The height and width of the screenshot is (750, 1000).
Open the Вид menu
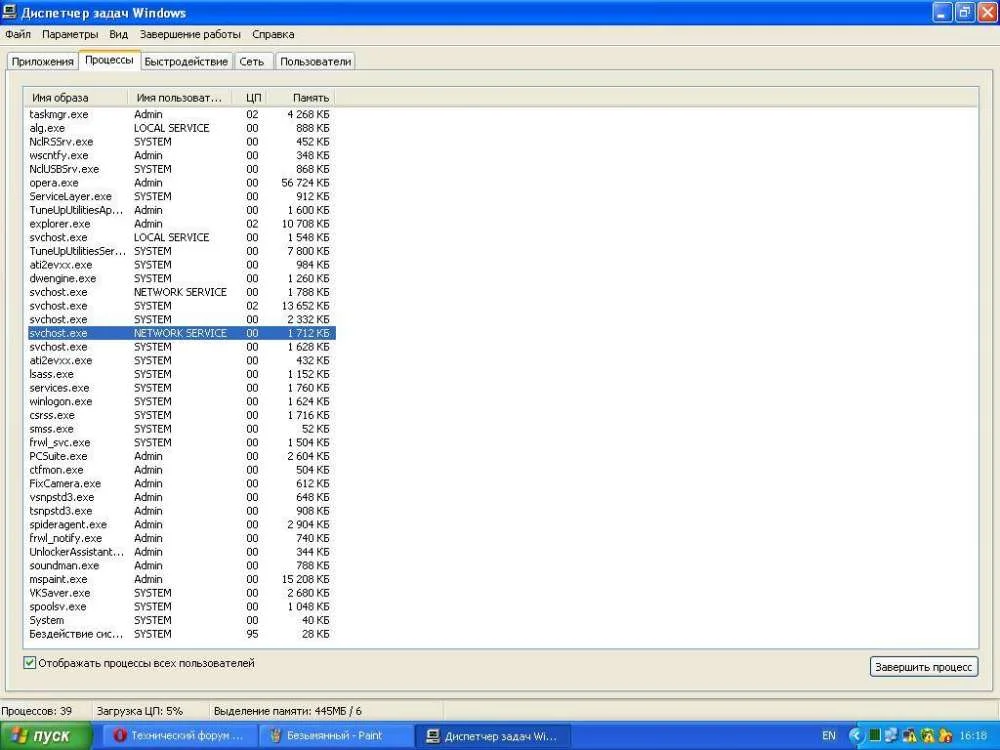coord(119,34)
